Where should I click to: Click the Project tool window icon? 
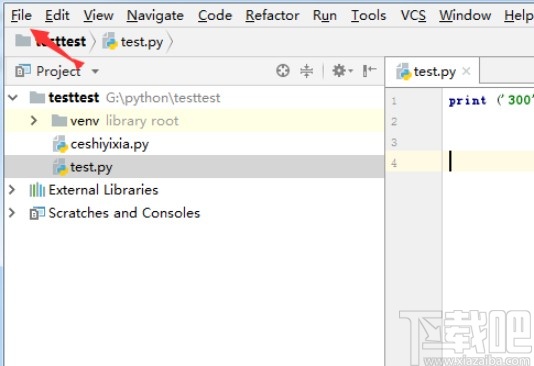pyautogui.click(x=23, y=71)
